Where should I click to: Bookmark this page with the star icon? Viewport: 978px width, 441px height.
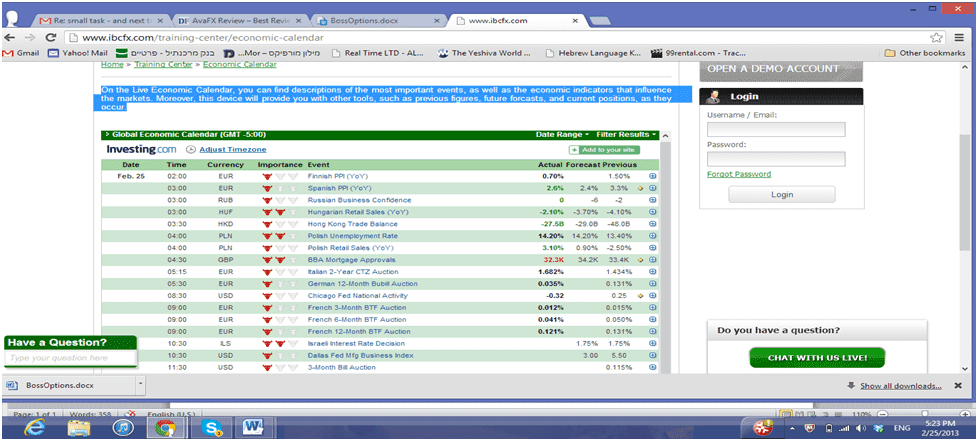tap(936, 37)
